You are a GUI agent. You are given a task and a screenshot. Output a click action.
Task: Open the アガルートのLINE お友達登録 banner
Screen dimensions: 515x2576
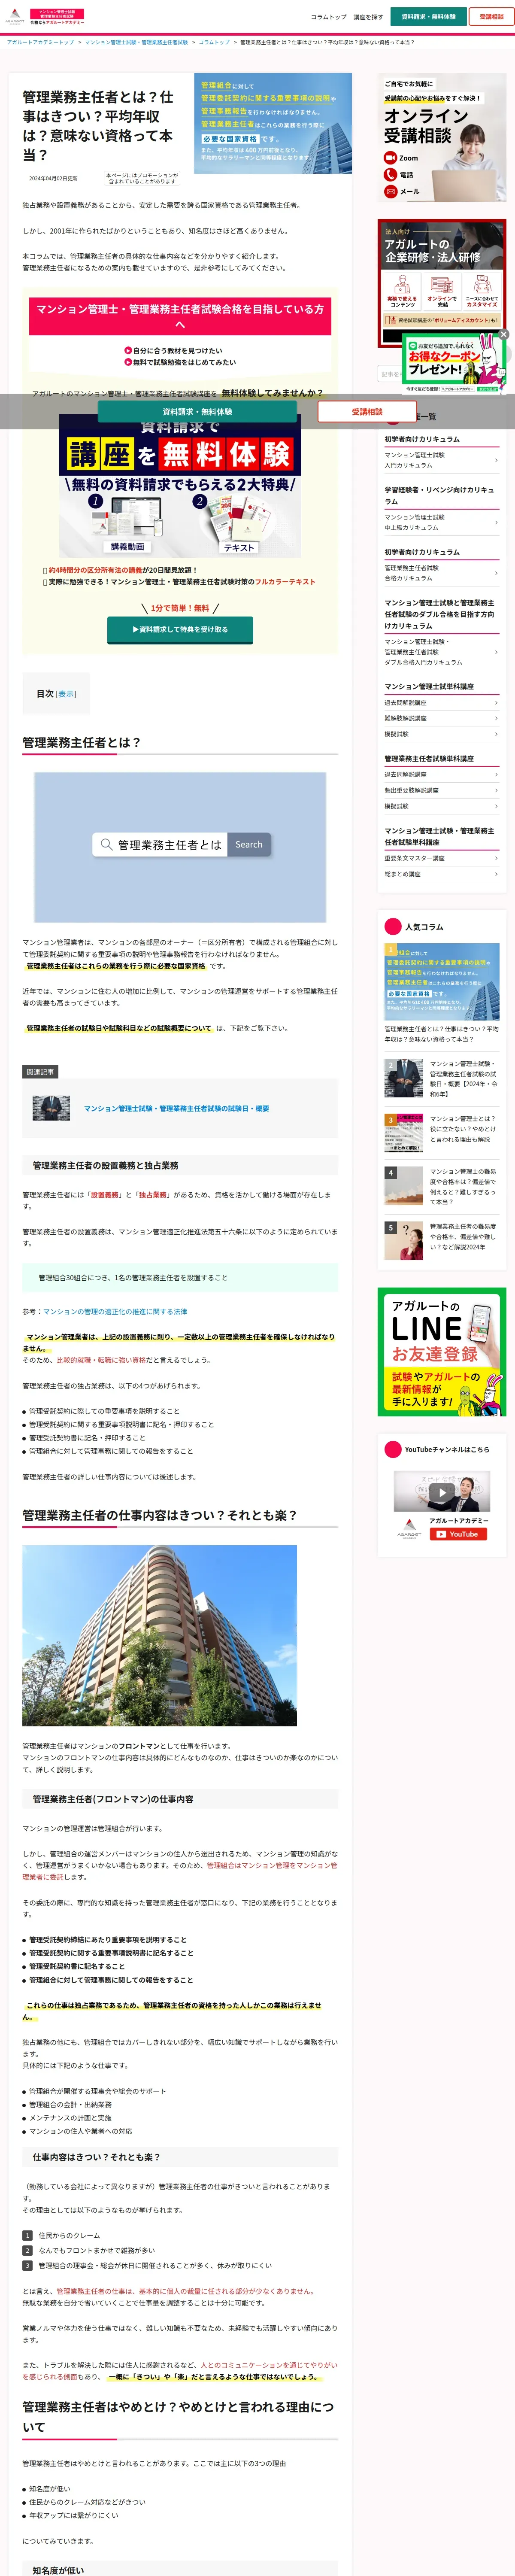442,1352
